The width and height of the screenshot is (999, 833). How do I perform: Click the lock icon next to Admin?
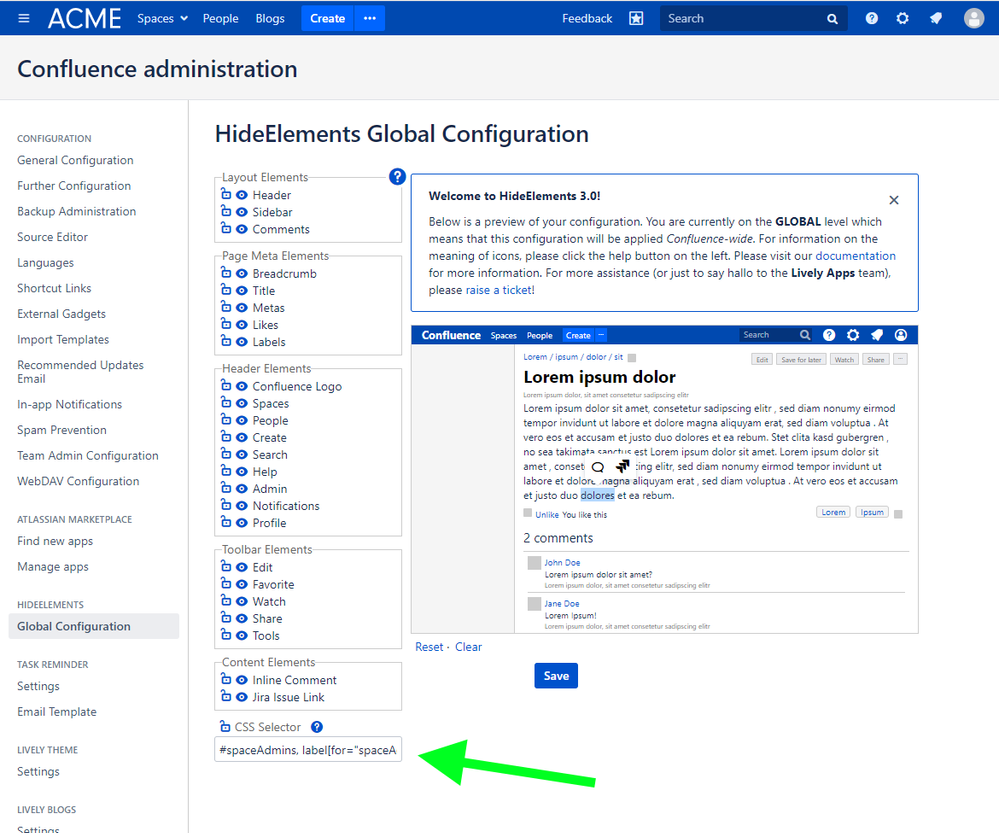pyautogui.click(x=226, y=488)
